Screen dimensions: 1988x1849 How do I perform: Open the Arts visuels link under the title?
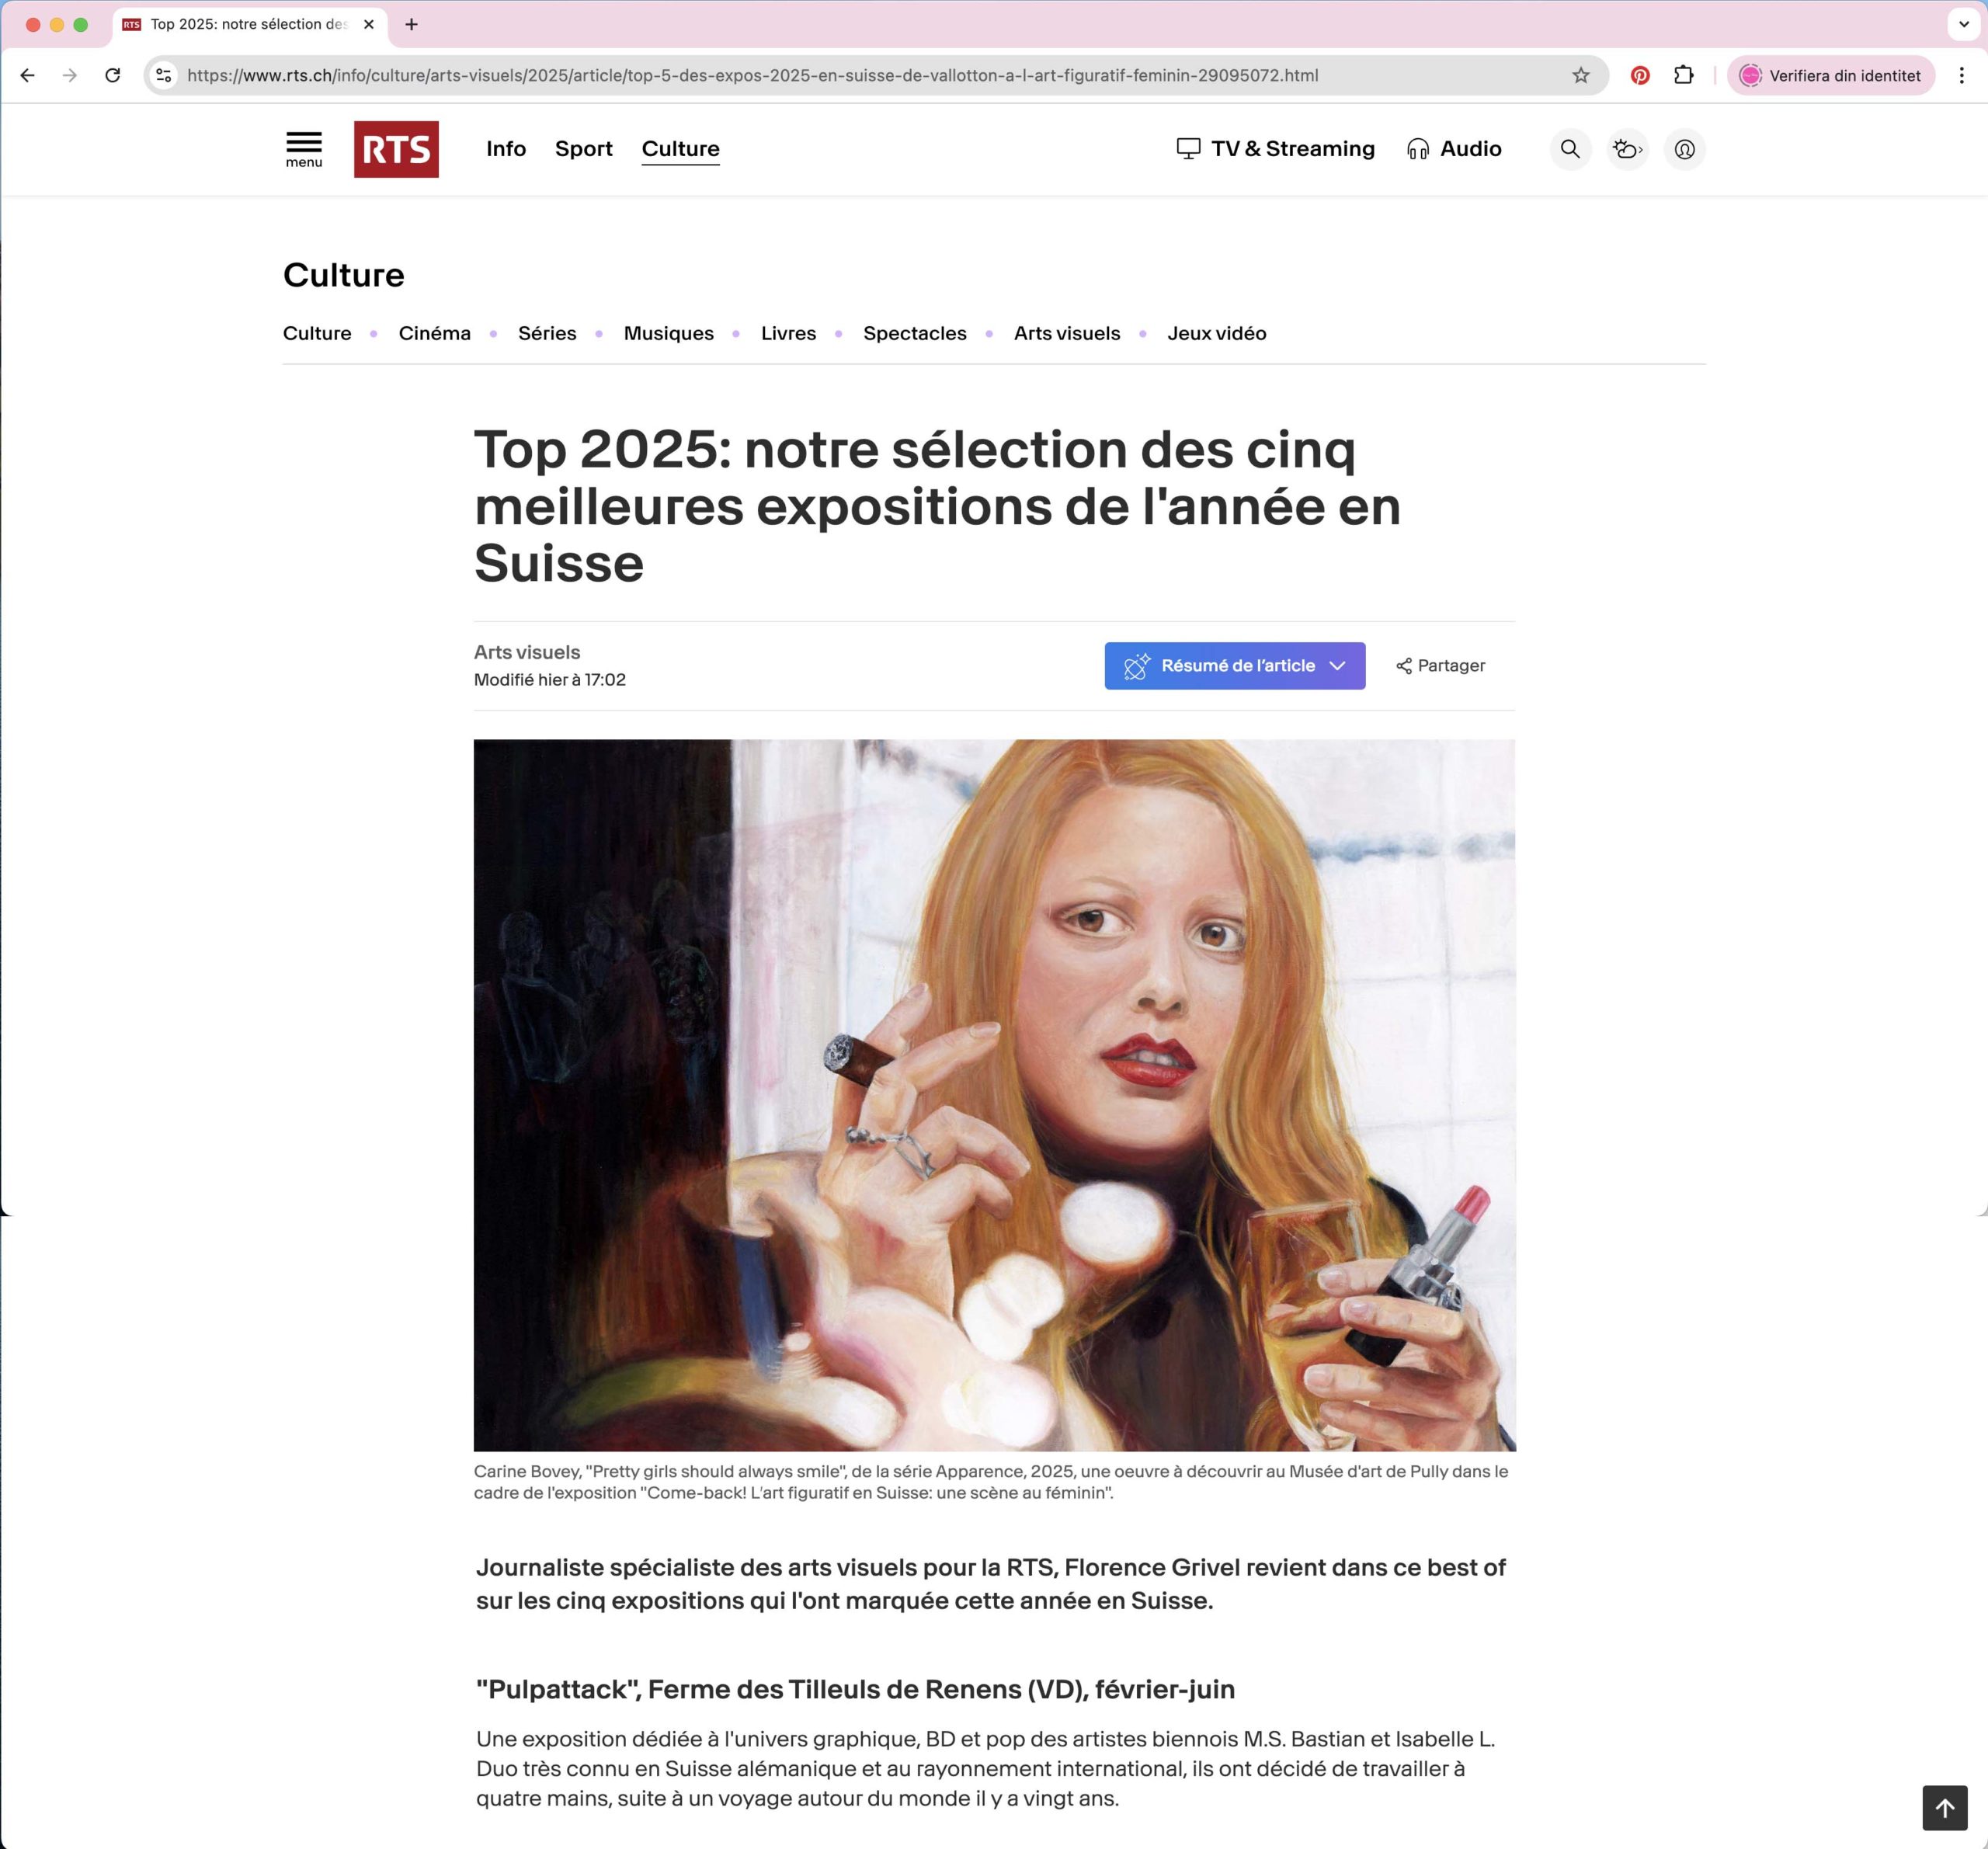527,652
